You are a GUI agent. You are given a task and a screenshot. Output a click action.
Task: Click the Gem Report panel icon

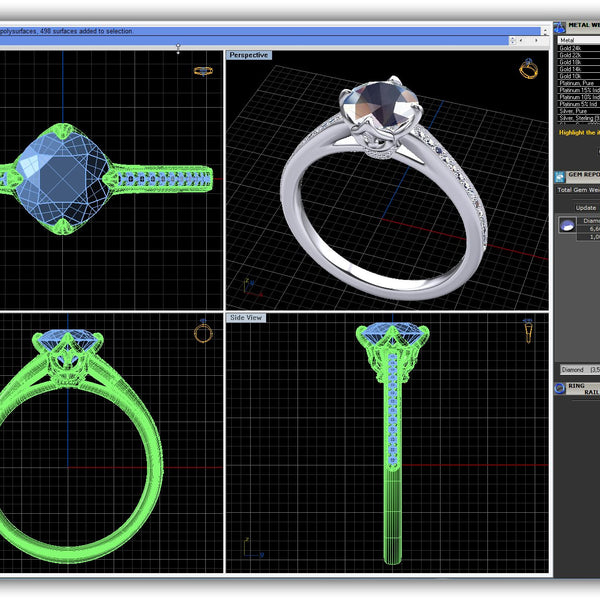pos(560,176)
